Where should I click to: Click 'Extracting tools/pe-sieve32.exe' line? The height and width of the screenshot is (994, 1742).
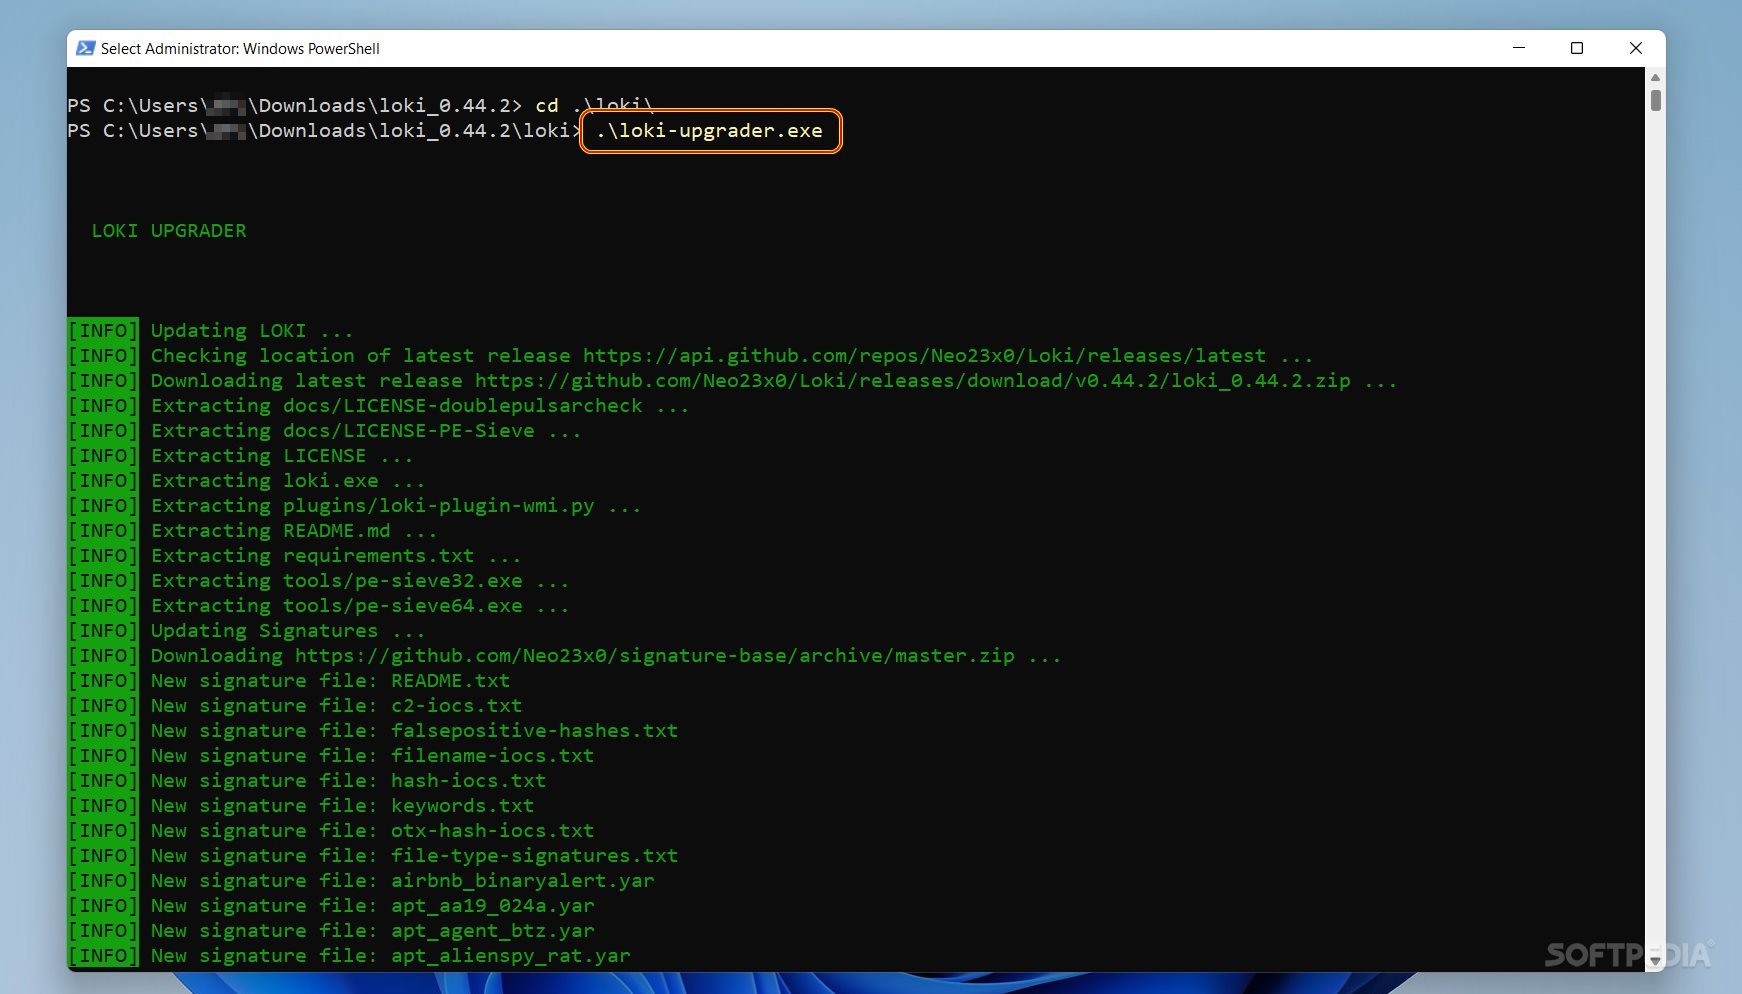(360, 581)
